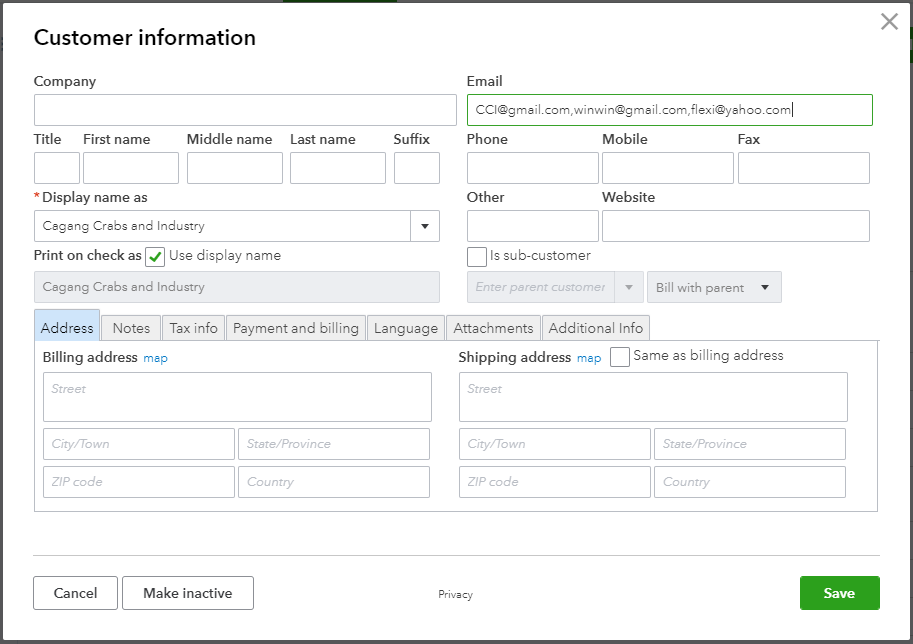Click the billing City/Town field
Viewport: 913px width, 644px height.
pos(139,444)
